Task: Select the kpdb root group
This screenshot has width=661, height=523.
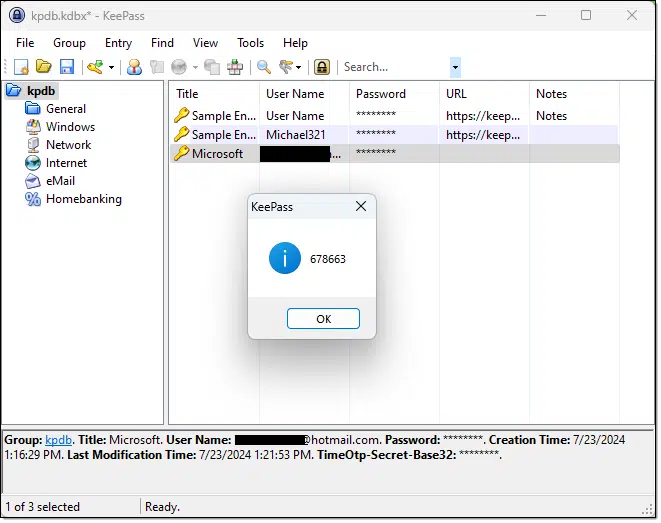Action: click(41, 91)
